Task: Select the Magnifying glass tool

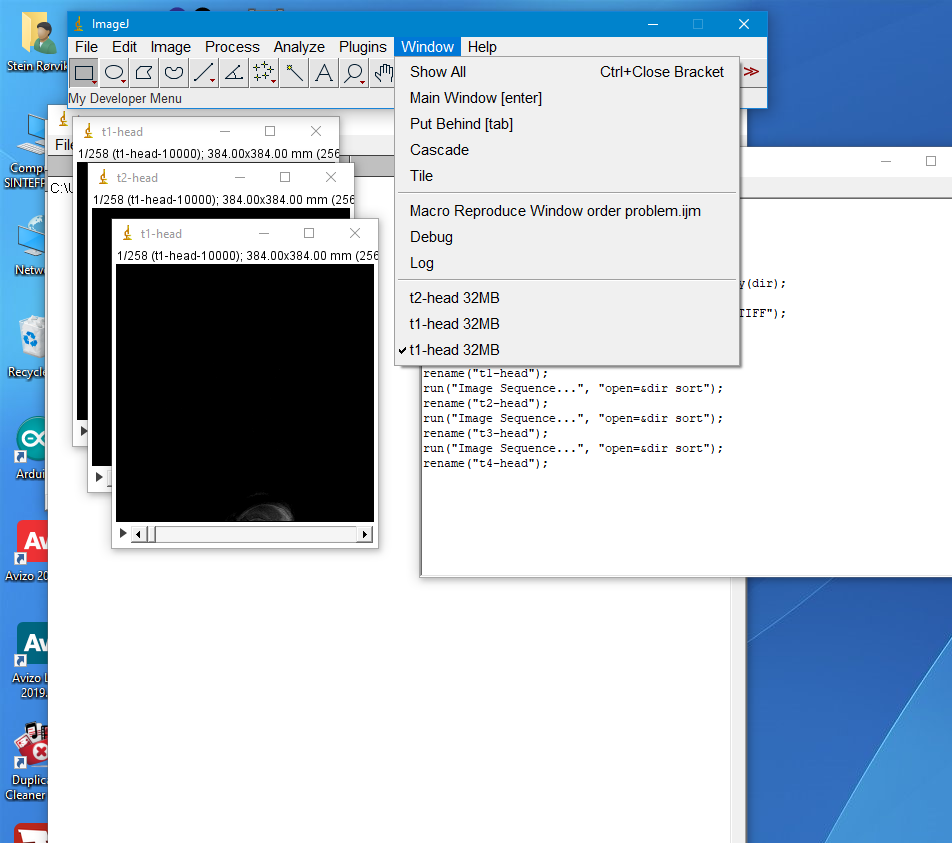Action: point(354,73)
